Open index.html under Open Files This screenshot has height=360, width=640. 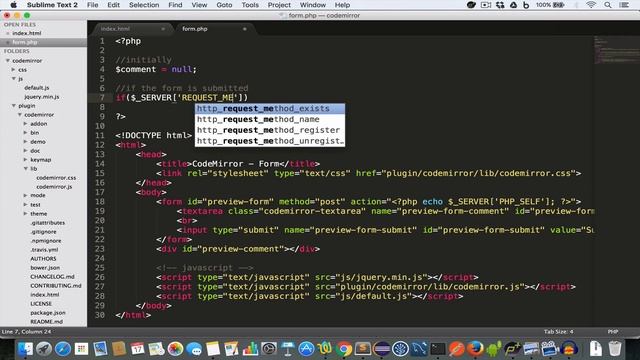tap(27, 33)
